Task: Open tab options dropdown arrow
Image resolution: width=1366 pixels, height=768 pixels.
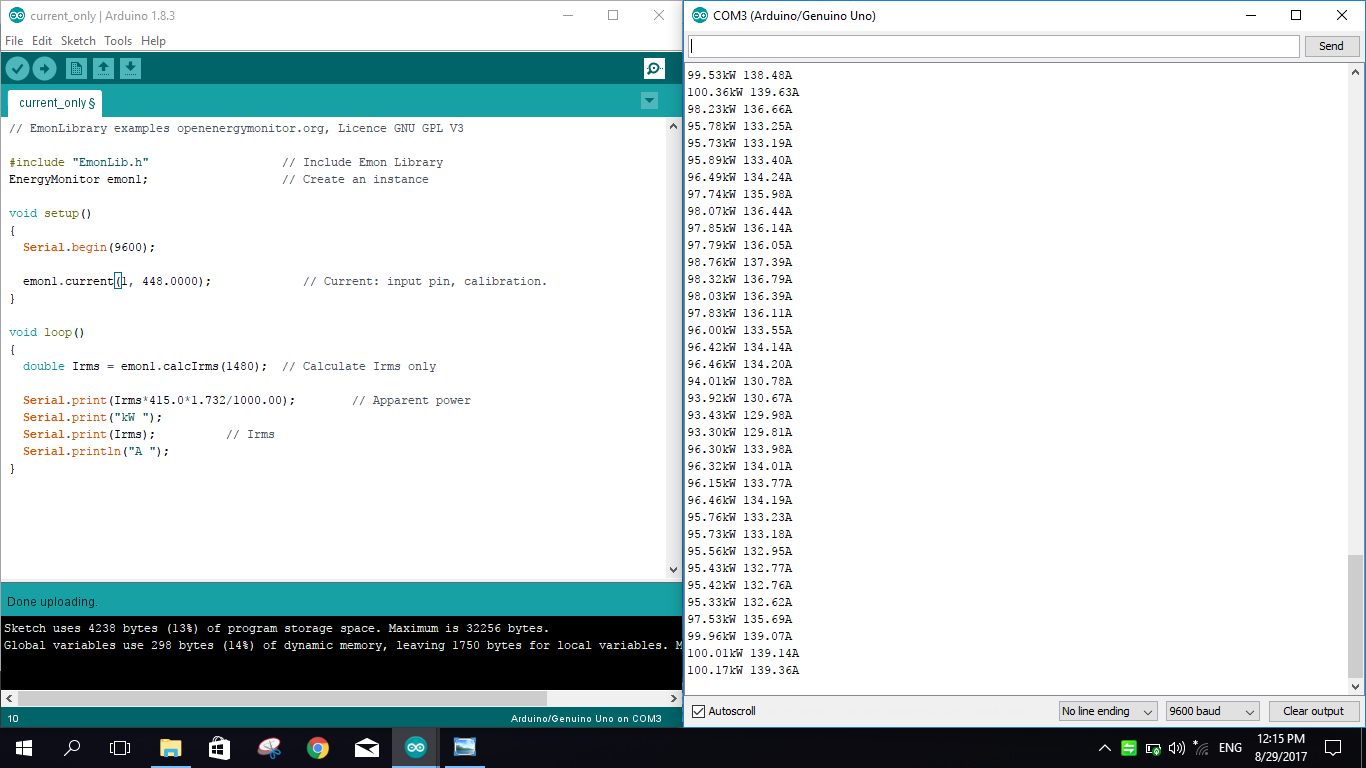Action: pyautogui.click(x=649, y=100)
